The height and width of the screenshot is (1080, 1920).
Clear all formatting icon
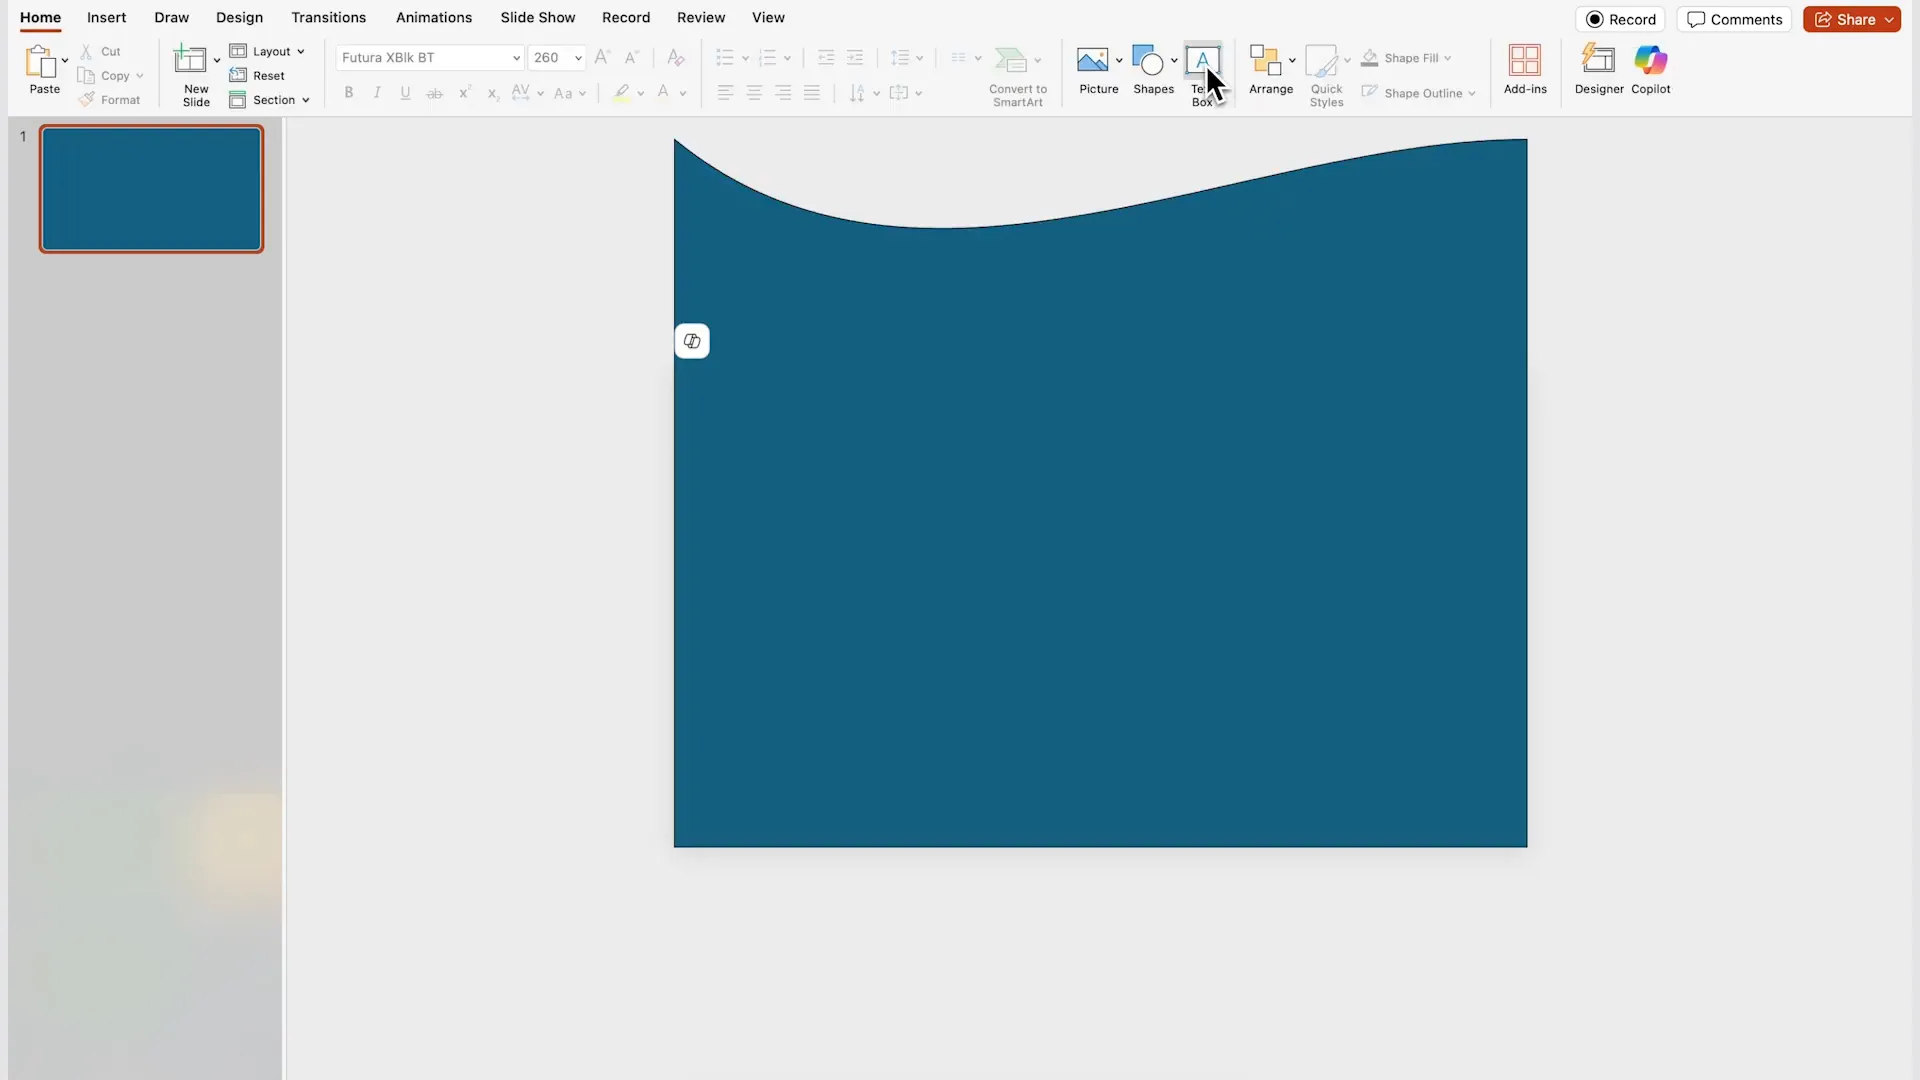coord(676,58)
